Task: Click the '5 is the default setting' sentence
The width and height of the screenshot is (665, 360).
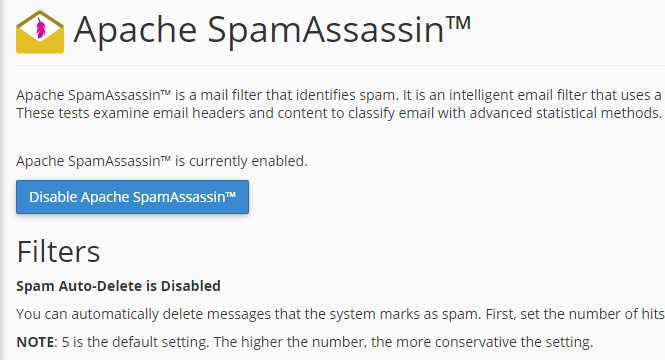Action: pyautogui.click(x=136, y=342)
